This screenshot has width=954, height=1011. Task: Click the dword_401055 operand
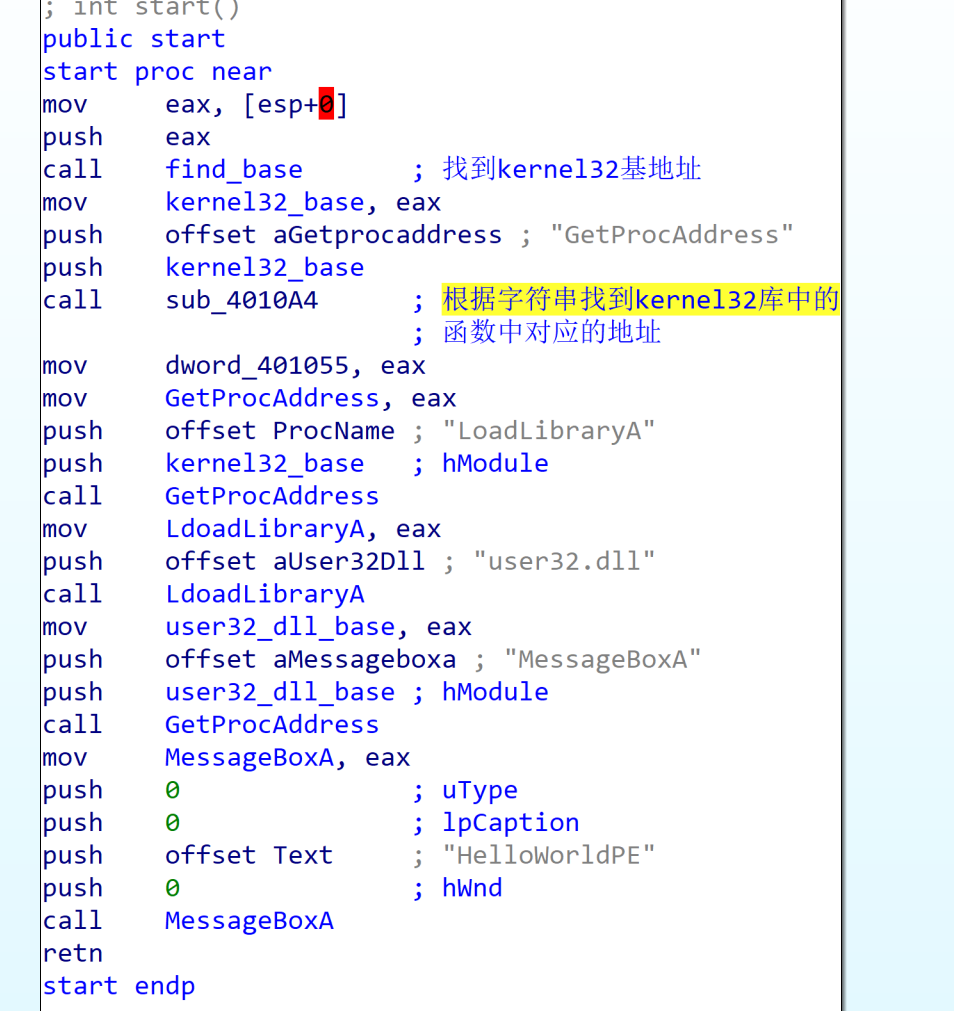257,366
